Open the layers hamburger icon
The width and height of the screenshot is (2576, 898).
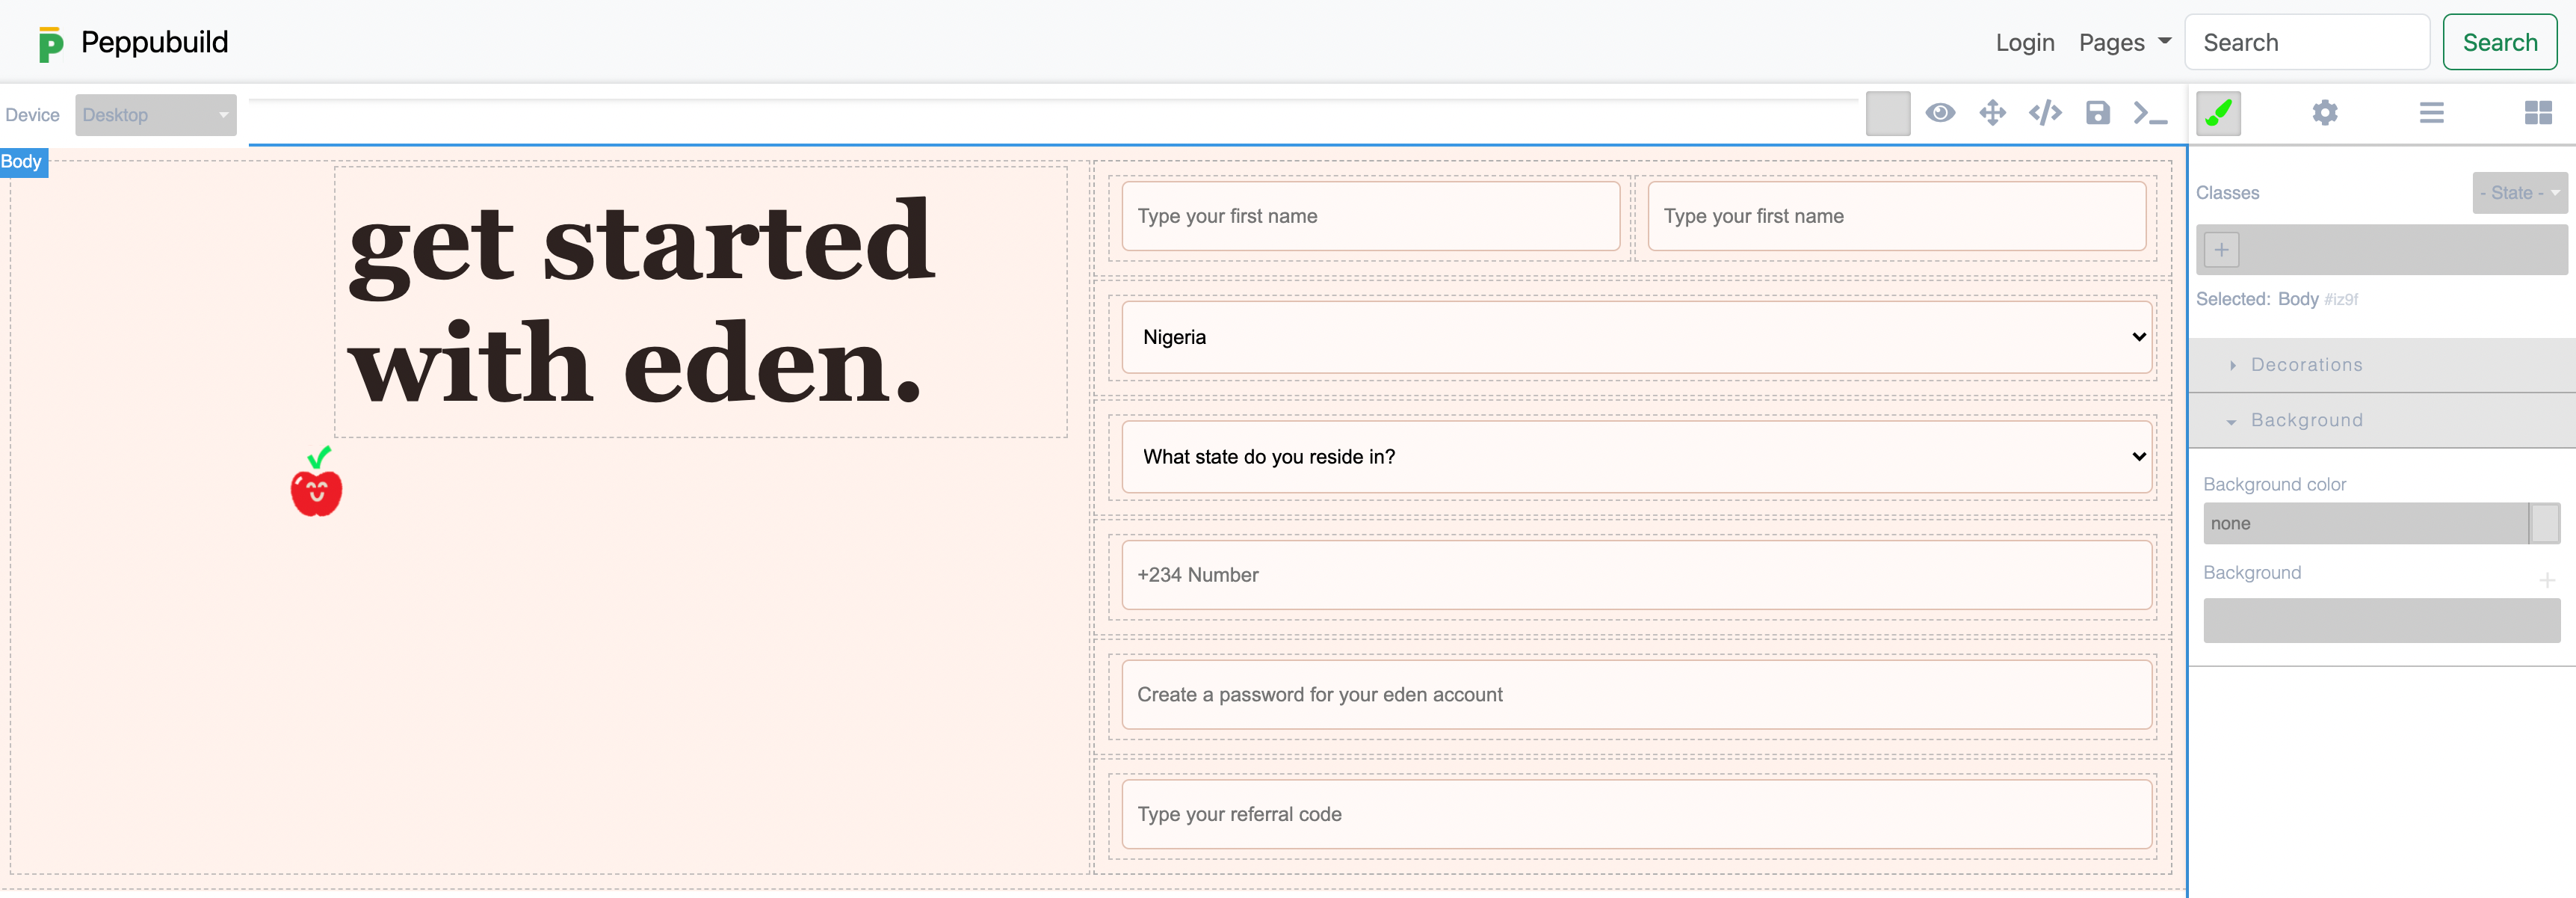pos(2431,113)
